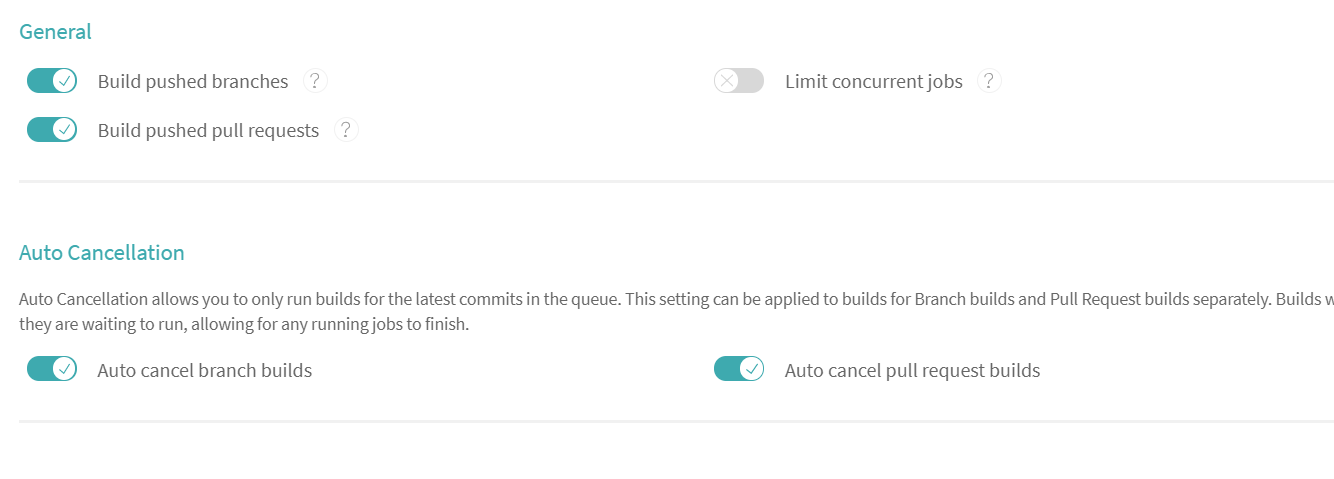1334x479 pixels.
Task: Open help for Build pushed pull requests
Action: tap(346, 130)
